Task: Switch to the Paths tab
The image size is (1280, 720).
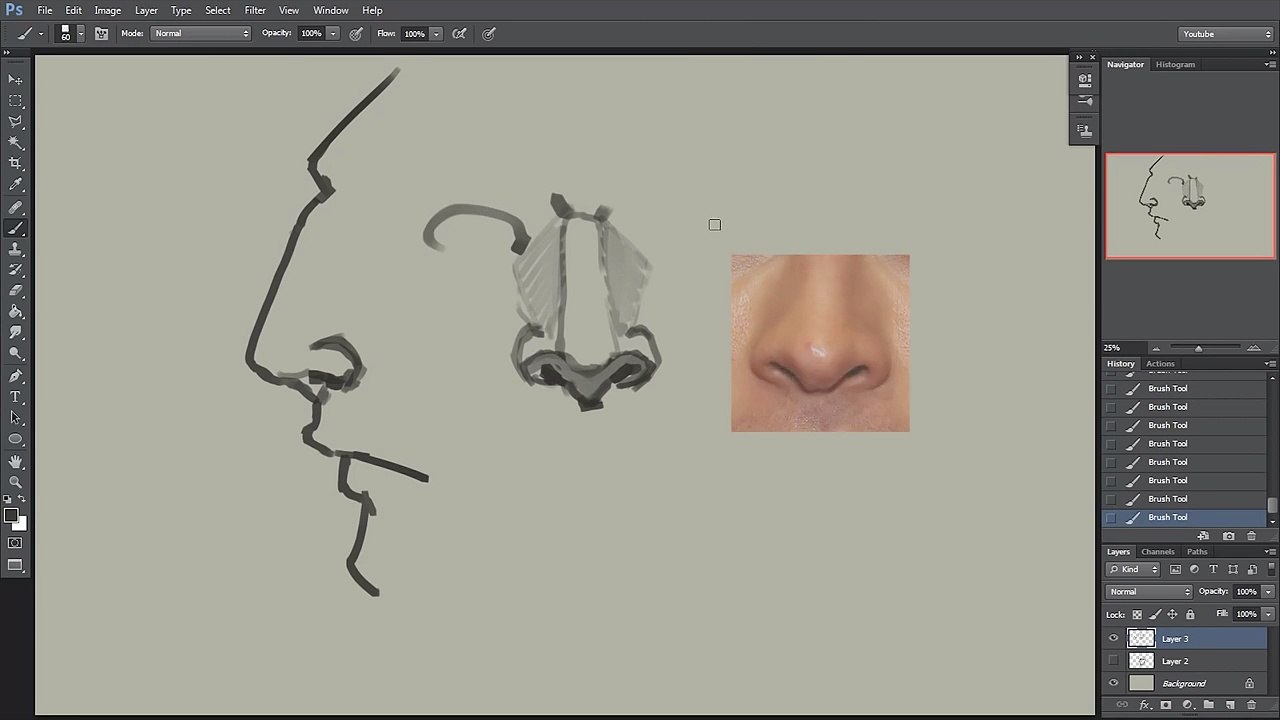Action: [x=1197, y=552]
